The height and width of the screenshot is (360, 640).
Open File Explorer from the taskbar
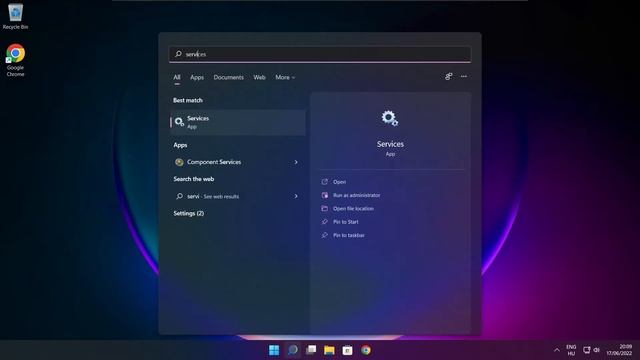(329, 350)
